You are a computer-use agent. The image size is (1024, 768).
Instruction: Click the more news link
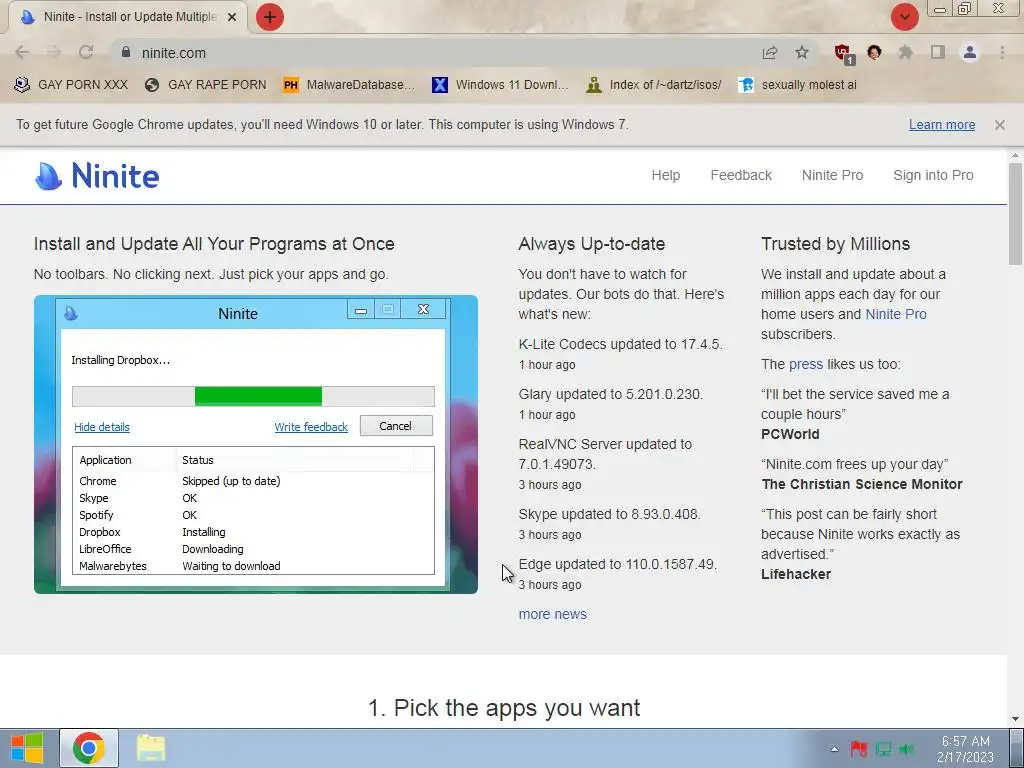coord(552,614)
